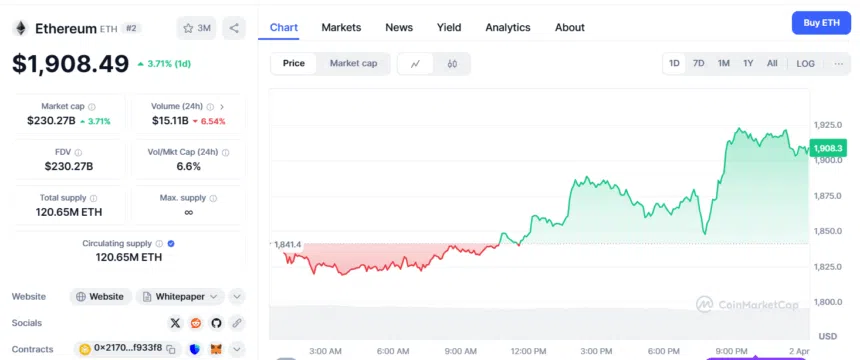Screen dimensions: 860x360
Task: Open Total supply info tooltip icon
Action: [x=93, y=198]
